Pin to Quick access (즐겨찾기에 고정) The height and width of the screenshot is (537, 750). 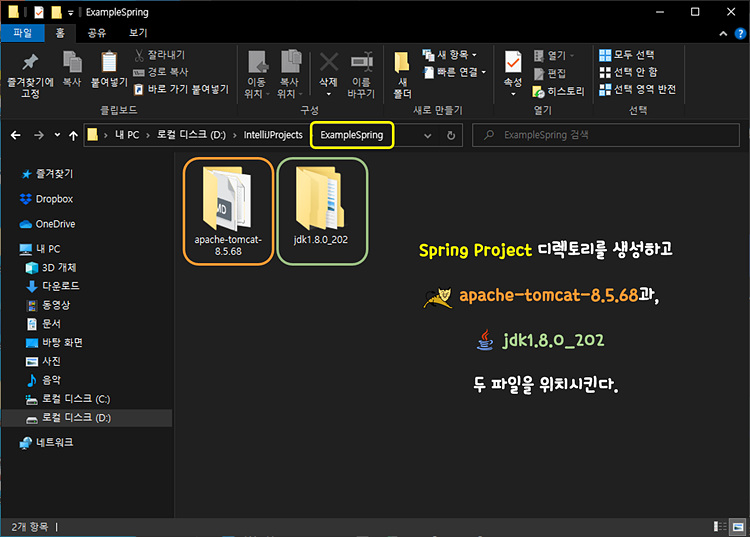click(30, 74)
